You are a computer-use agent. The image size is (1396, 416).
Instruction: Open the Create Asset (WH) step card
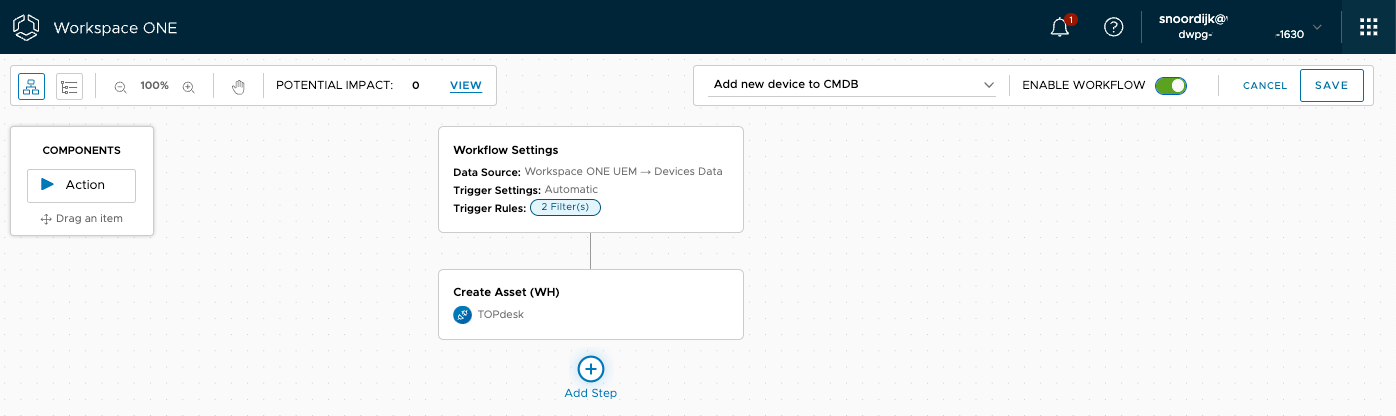(590, 293)
